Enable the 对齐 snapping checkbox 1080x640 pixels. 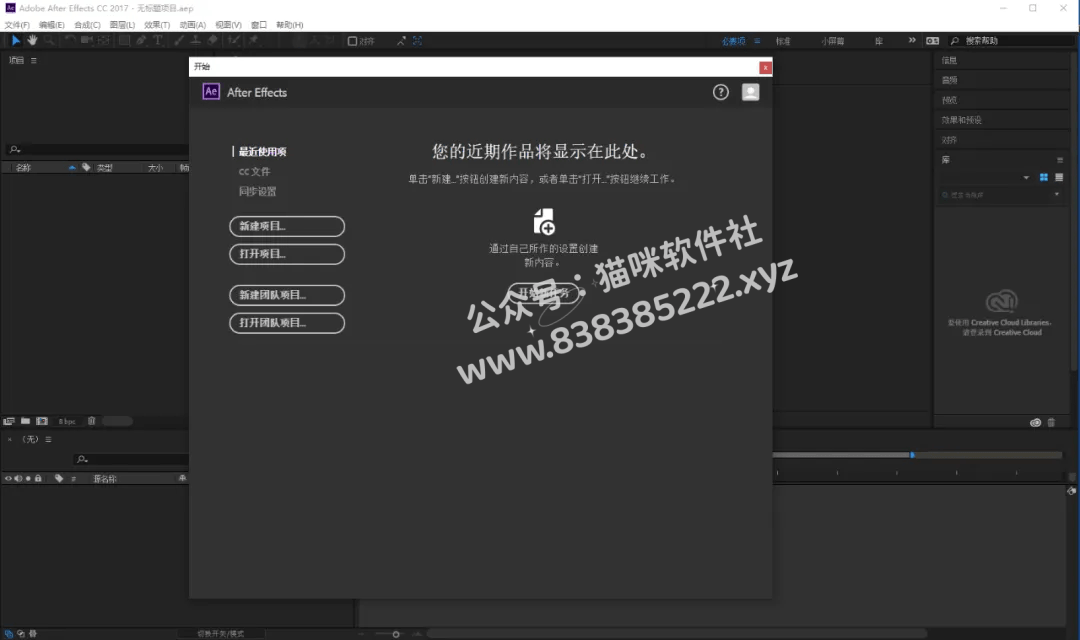tap(352, 41)
